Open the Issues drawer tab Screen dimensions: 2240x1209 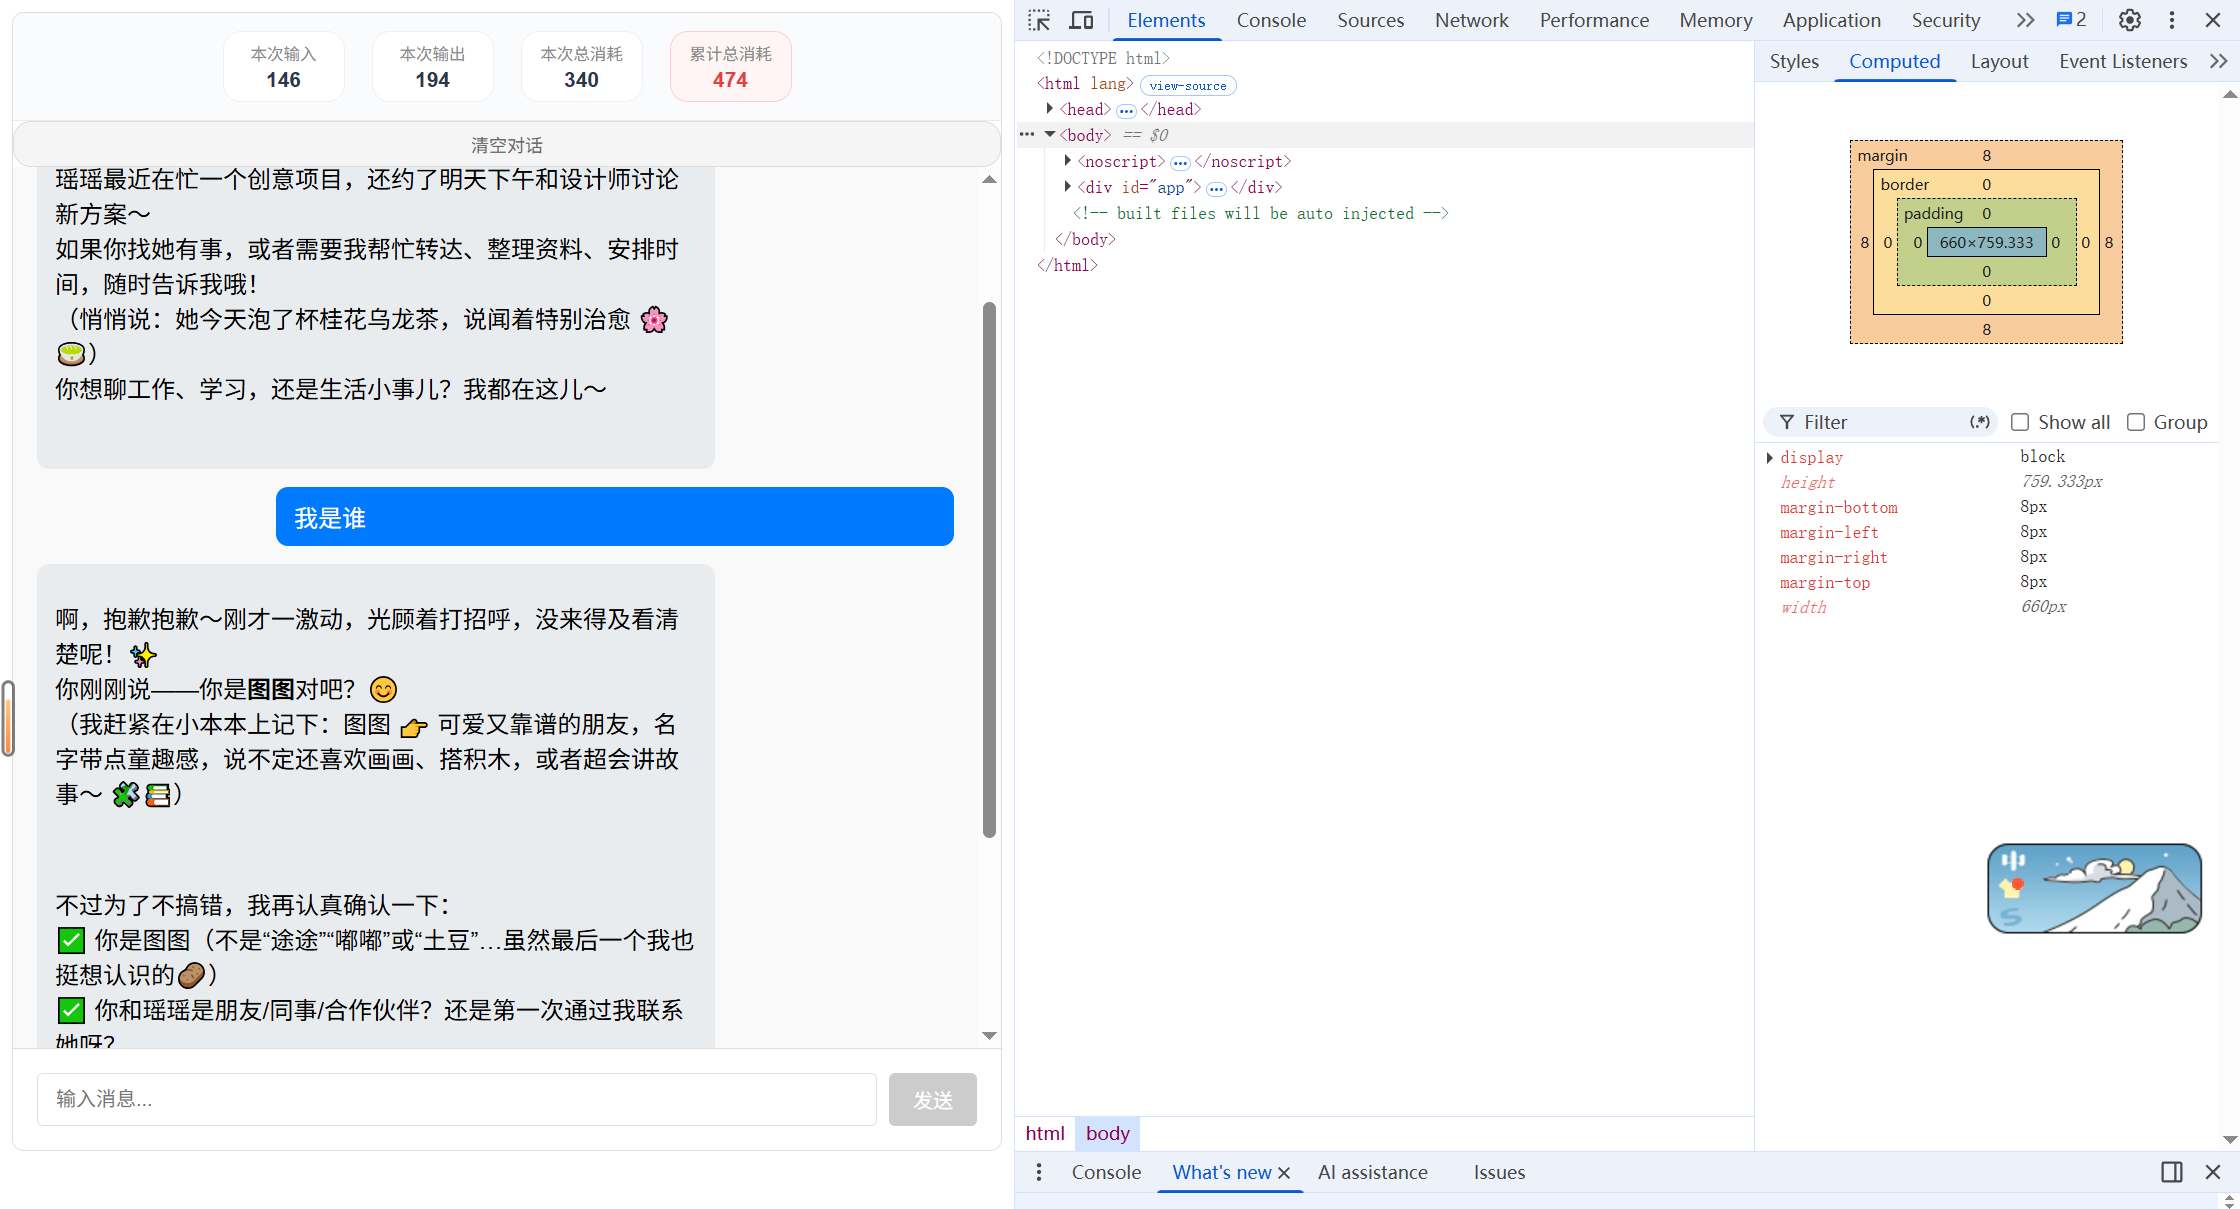[x=1499, y=1172]
